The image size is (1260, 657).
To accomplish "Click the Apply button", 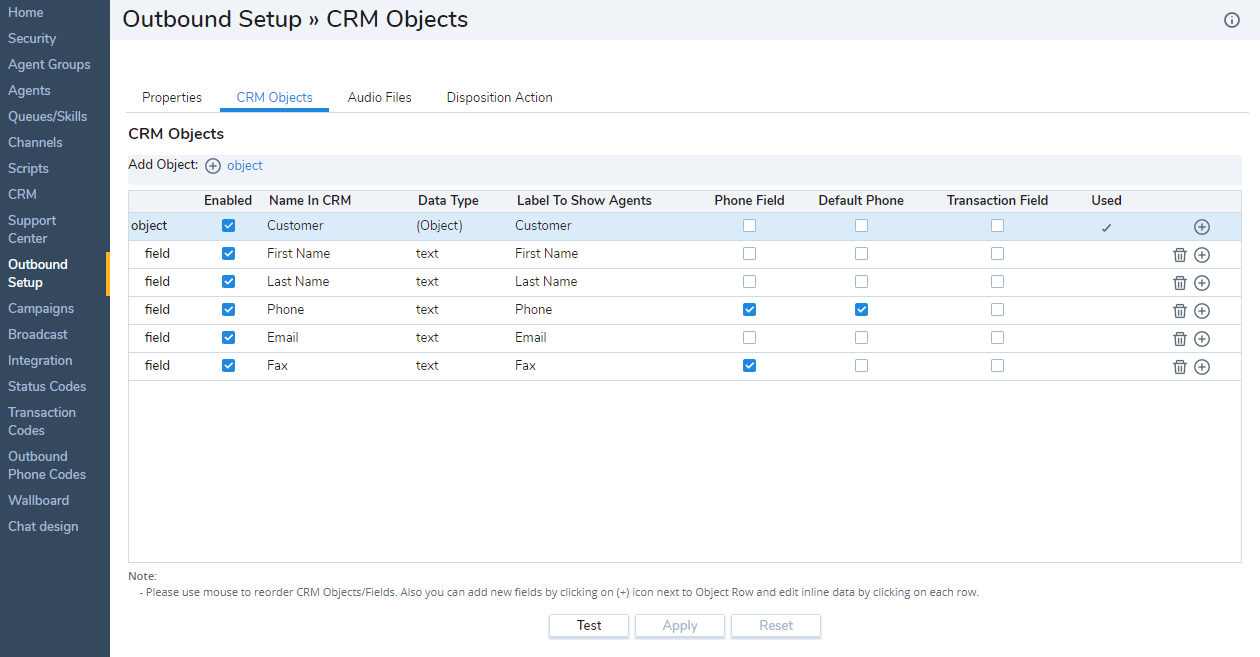I will [x=680, y=625].
